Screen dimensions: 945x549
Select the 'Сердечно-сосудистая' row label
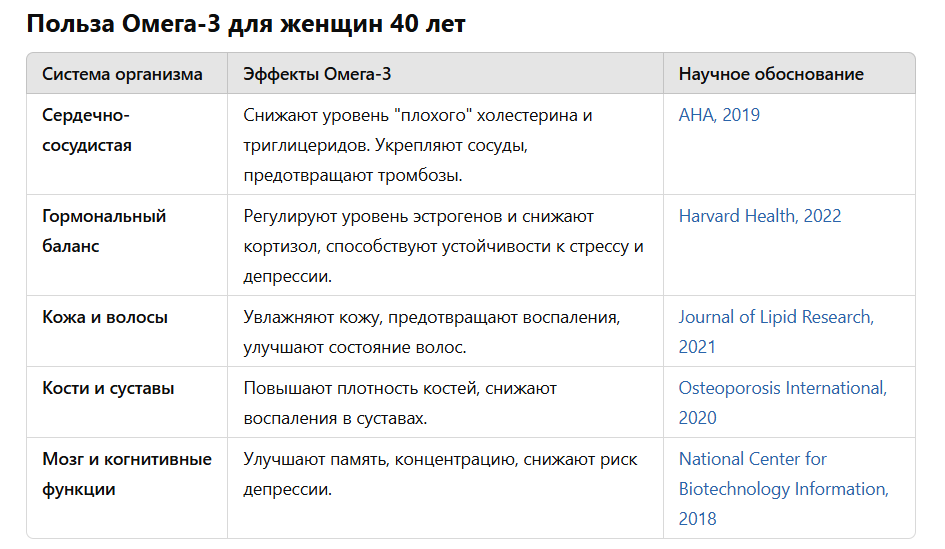click(87, 130)
